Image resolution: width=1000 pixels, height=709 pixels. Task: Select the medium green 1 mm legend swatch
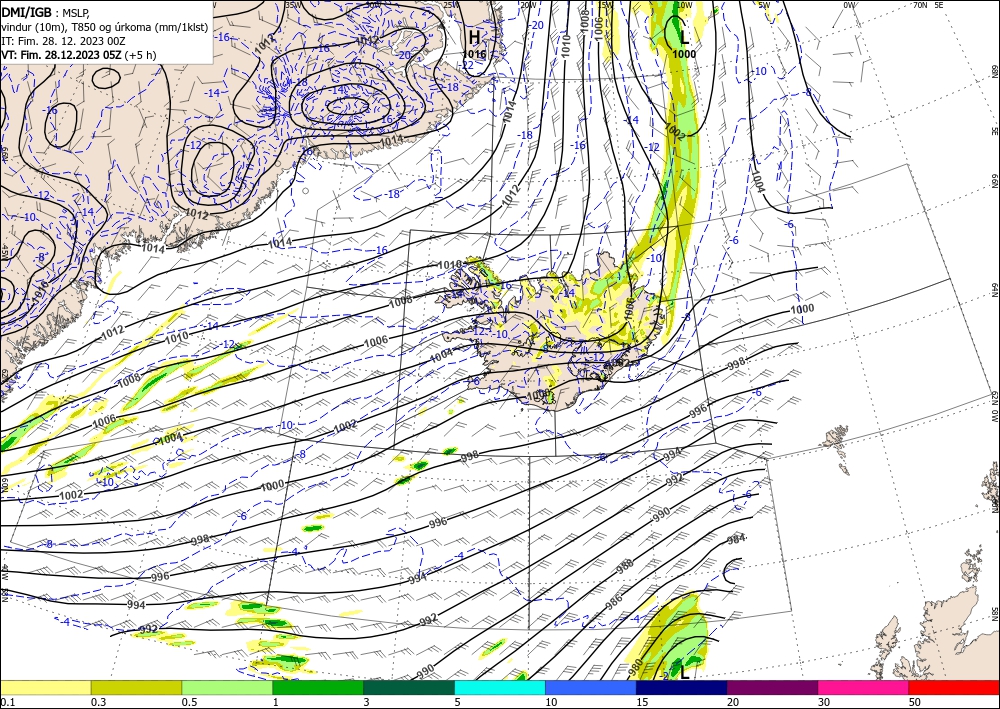click(318, 687)
